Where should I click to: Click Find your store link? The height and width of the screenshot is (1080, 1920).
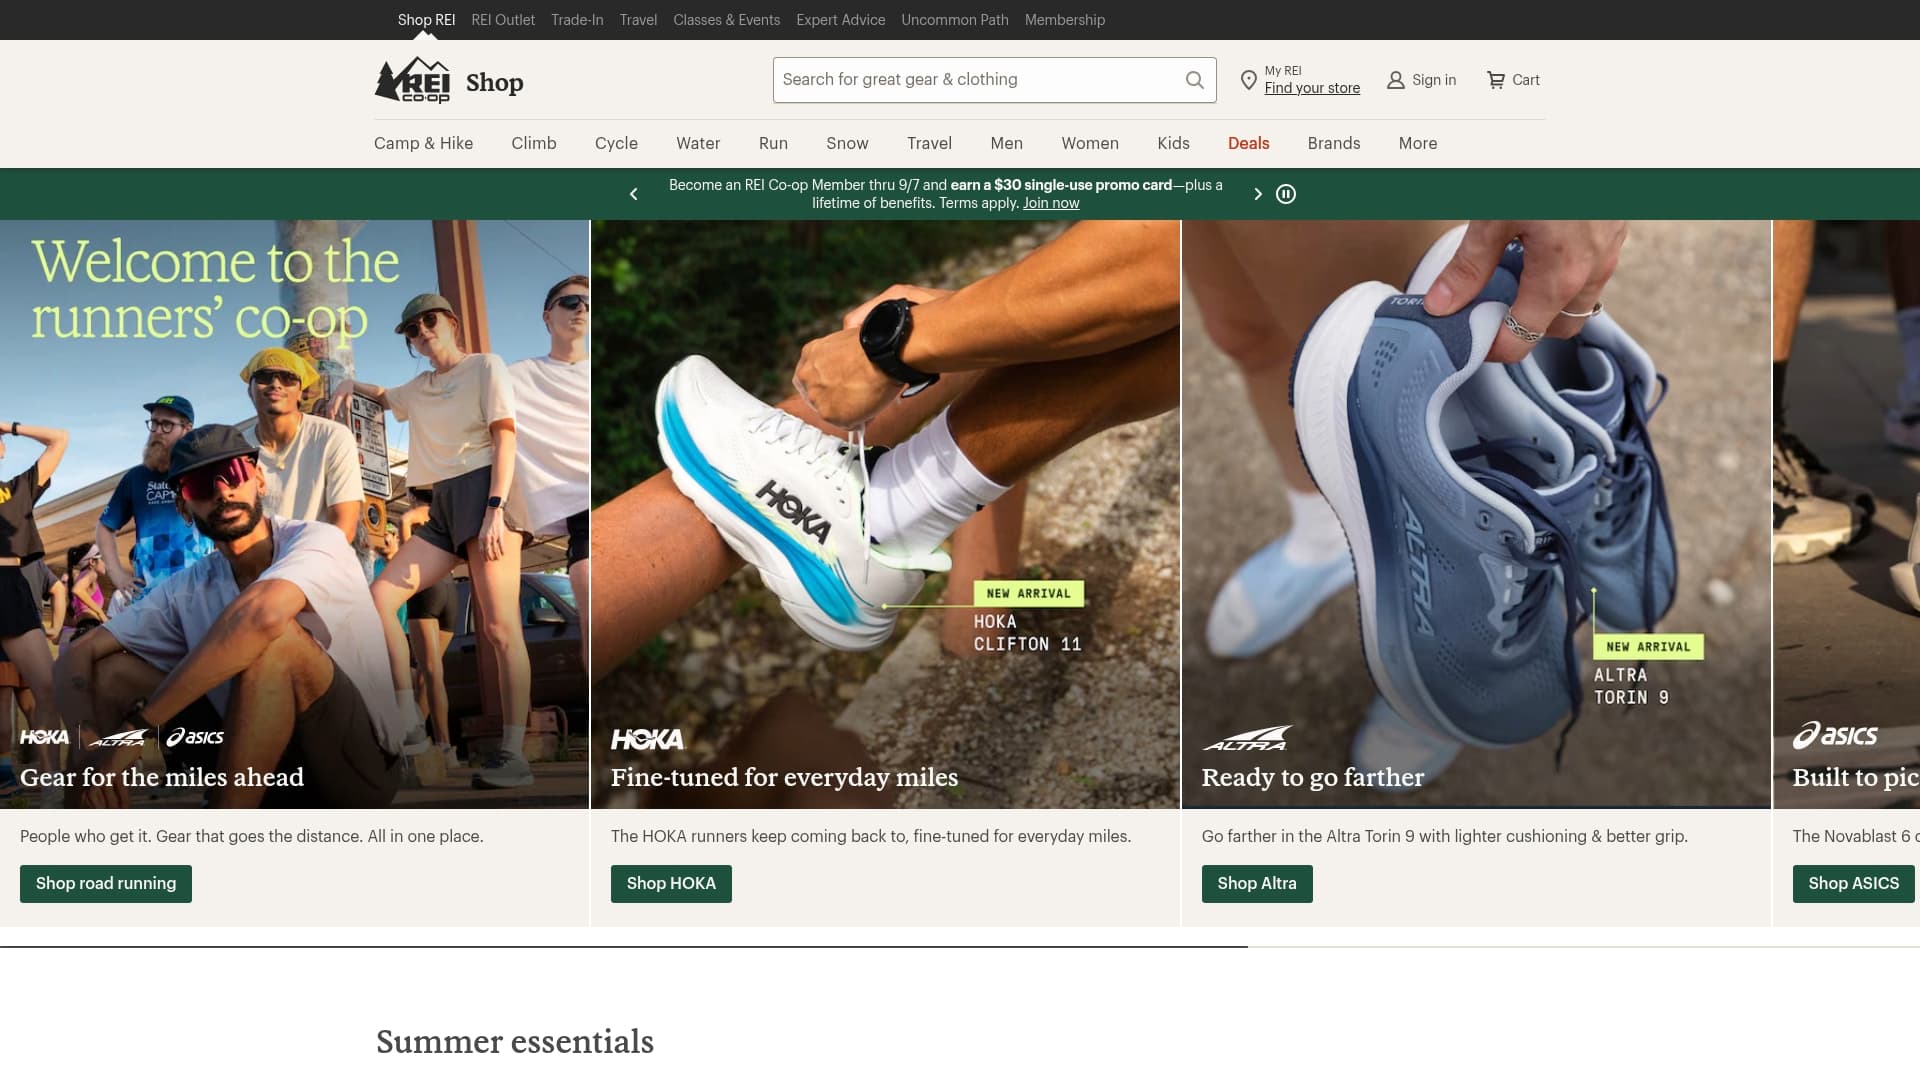1312,88
